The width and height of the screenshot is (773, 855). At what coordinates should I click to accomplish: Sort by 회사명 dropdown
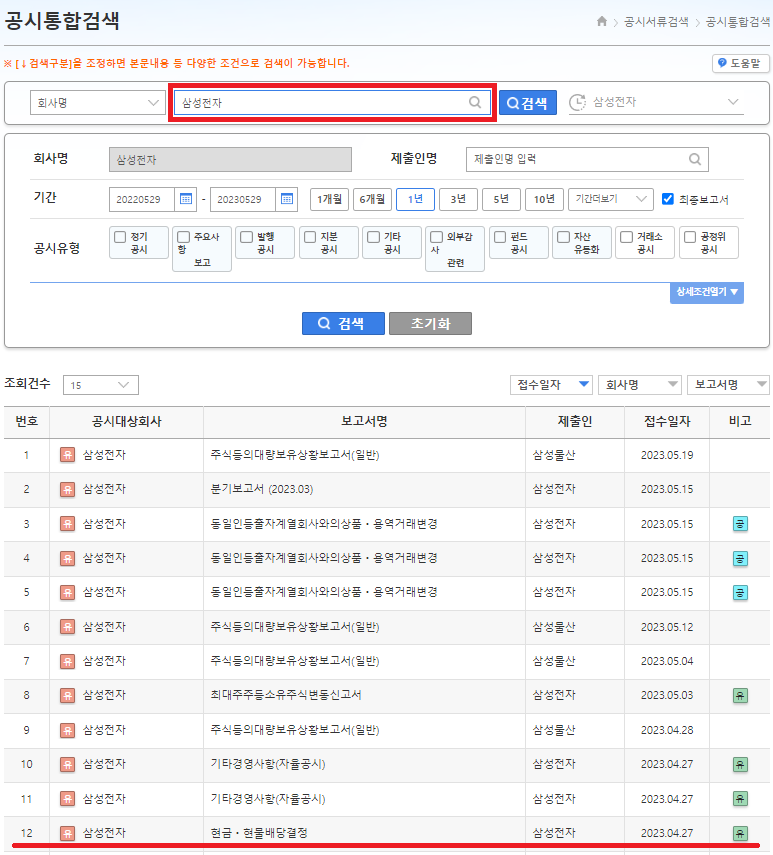tap(640, 384)
